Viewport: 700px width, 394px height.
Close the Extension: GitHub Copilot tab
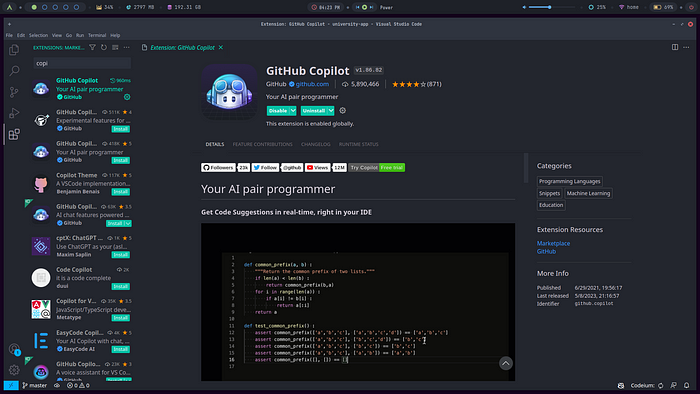pos(221,47)
